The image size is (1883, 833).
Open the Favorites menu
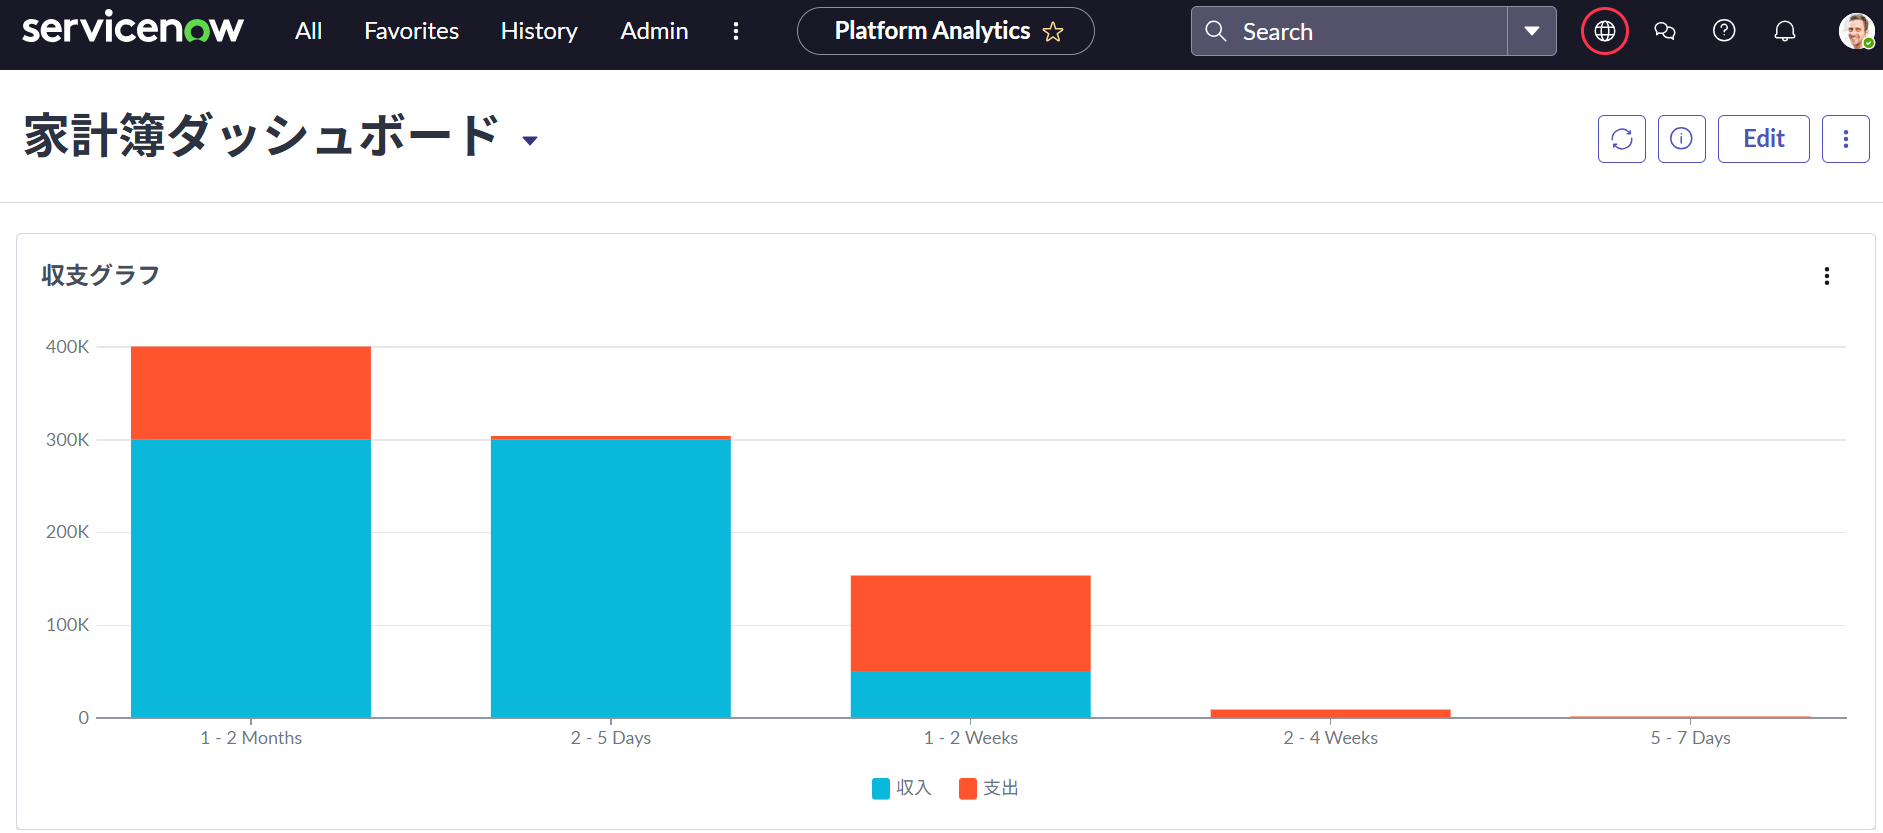coord(411,31)
